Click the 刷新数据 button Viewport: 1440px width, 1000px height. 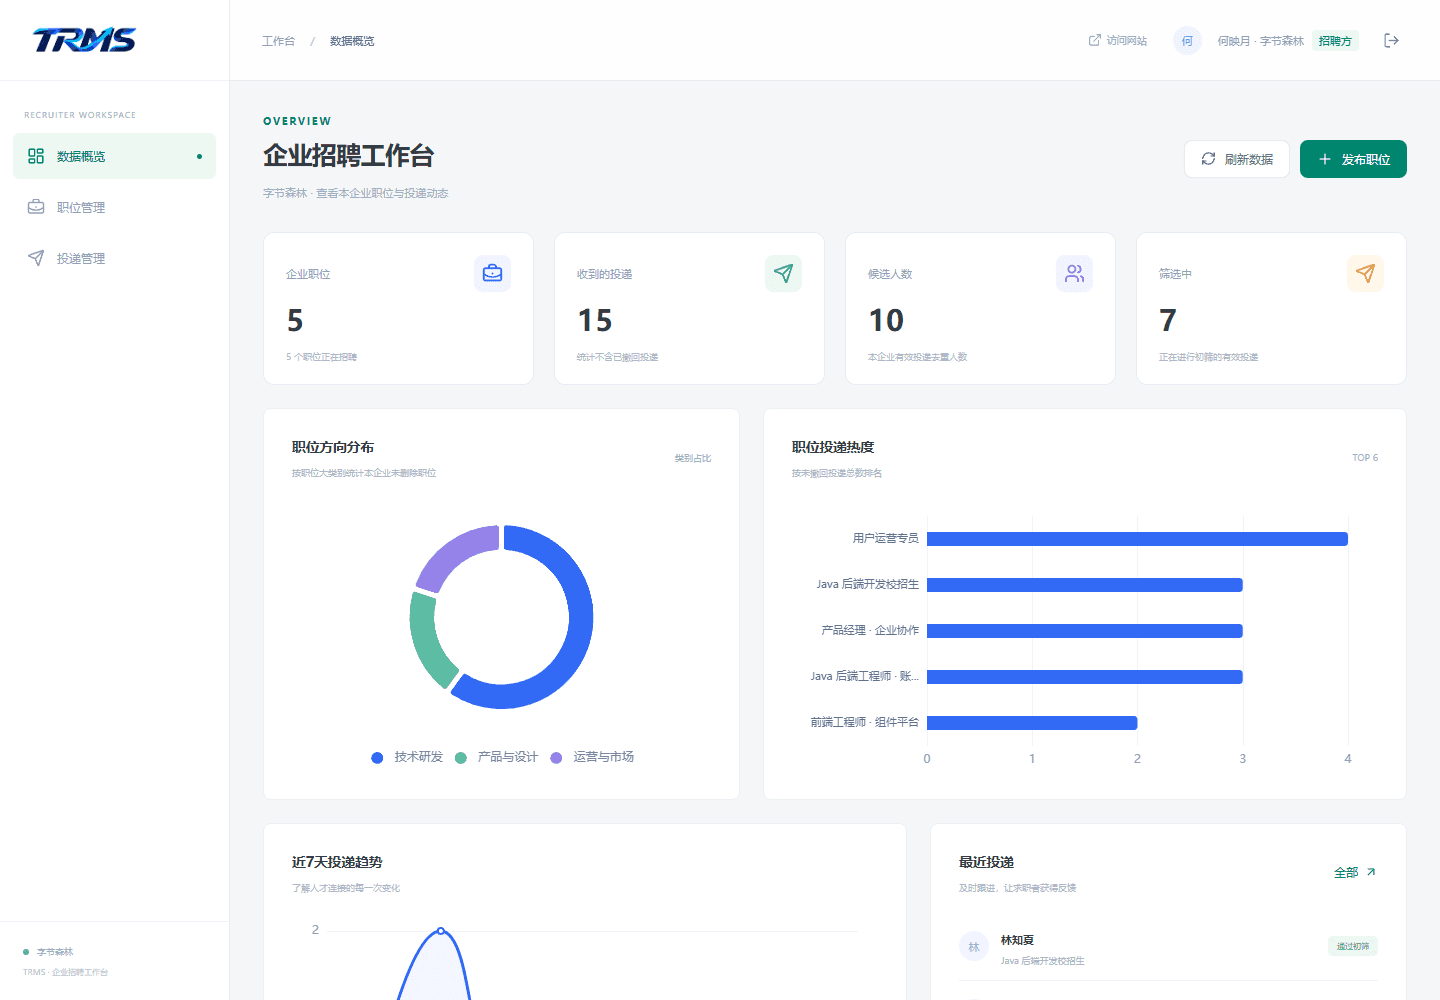point(1237,159)
